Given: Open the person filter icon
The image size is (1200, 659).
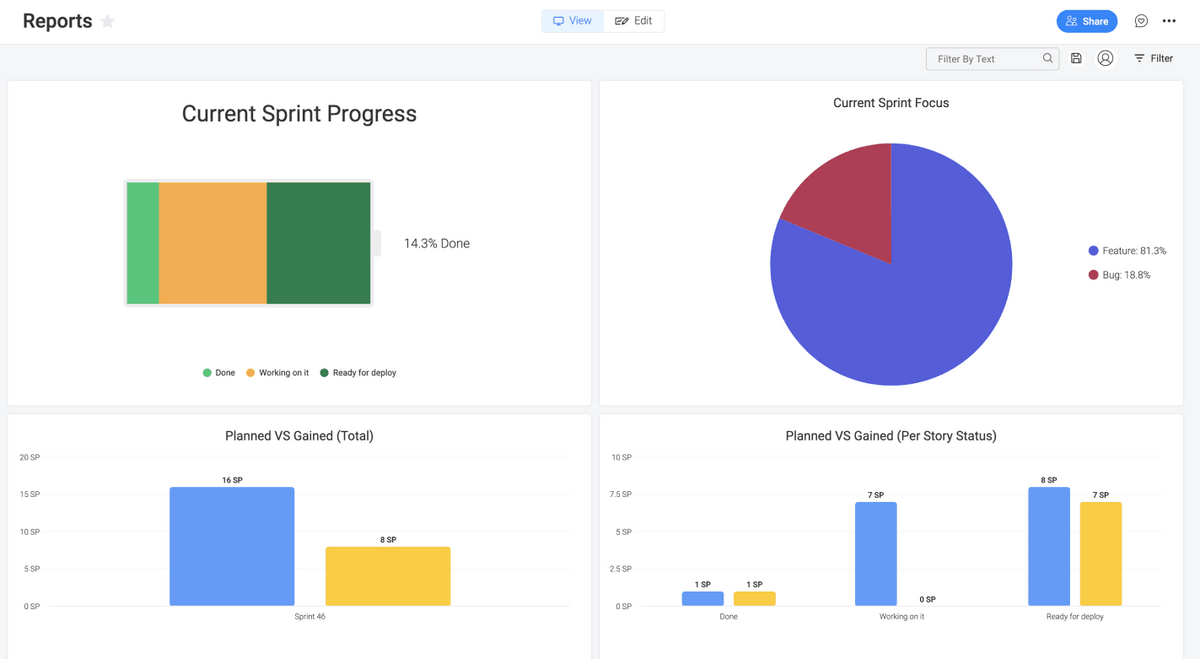Looking at the screenshot, I should (x=1105, y=59).
